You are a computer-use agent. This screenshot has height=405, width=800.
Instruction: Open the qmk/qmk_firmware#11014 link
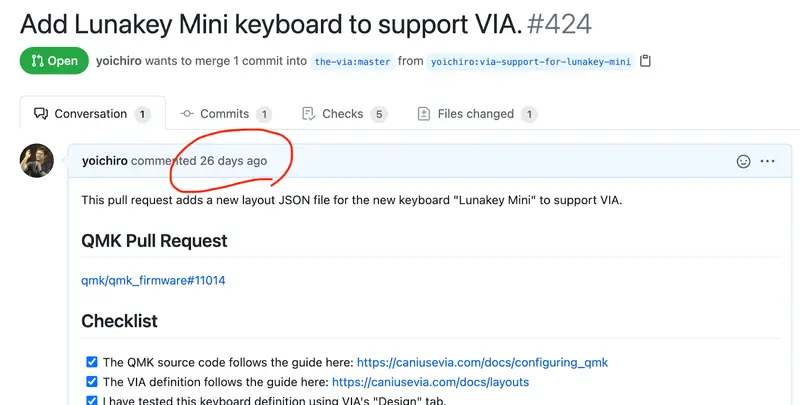(x=153, y=280)
